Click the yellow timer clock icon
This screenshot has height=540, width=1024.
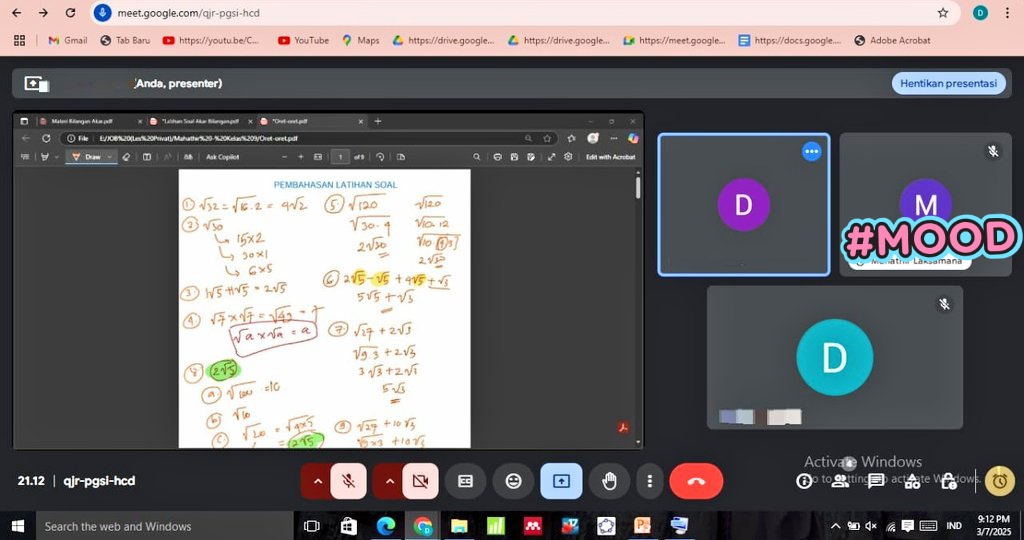coord(999,481)
